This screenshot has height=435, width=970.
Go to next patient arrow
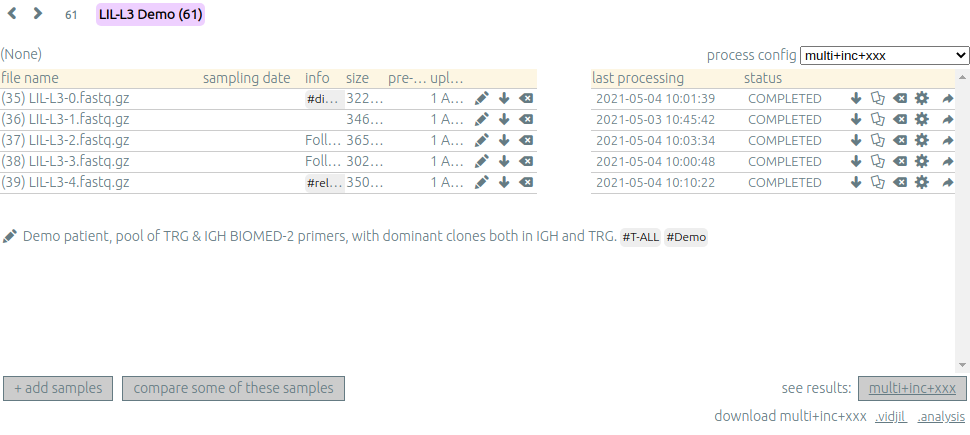tap(38, 13)
